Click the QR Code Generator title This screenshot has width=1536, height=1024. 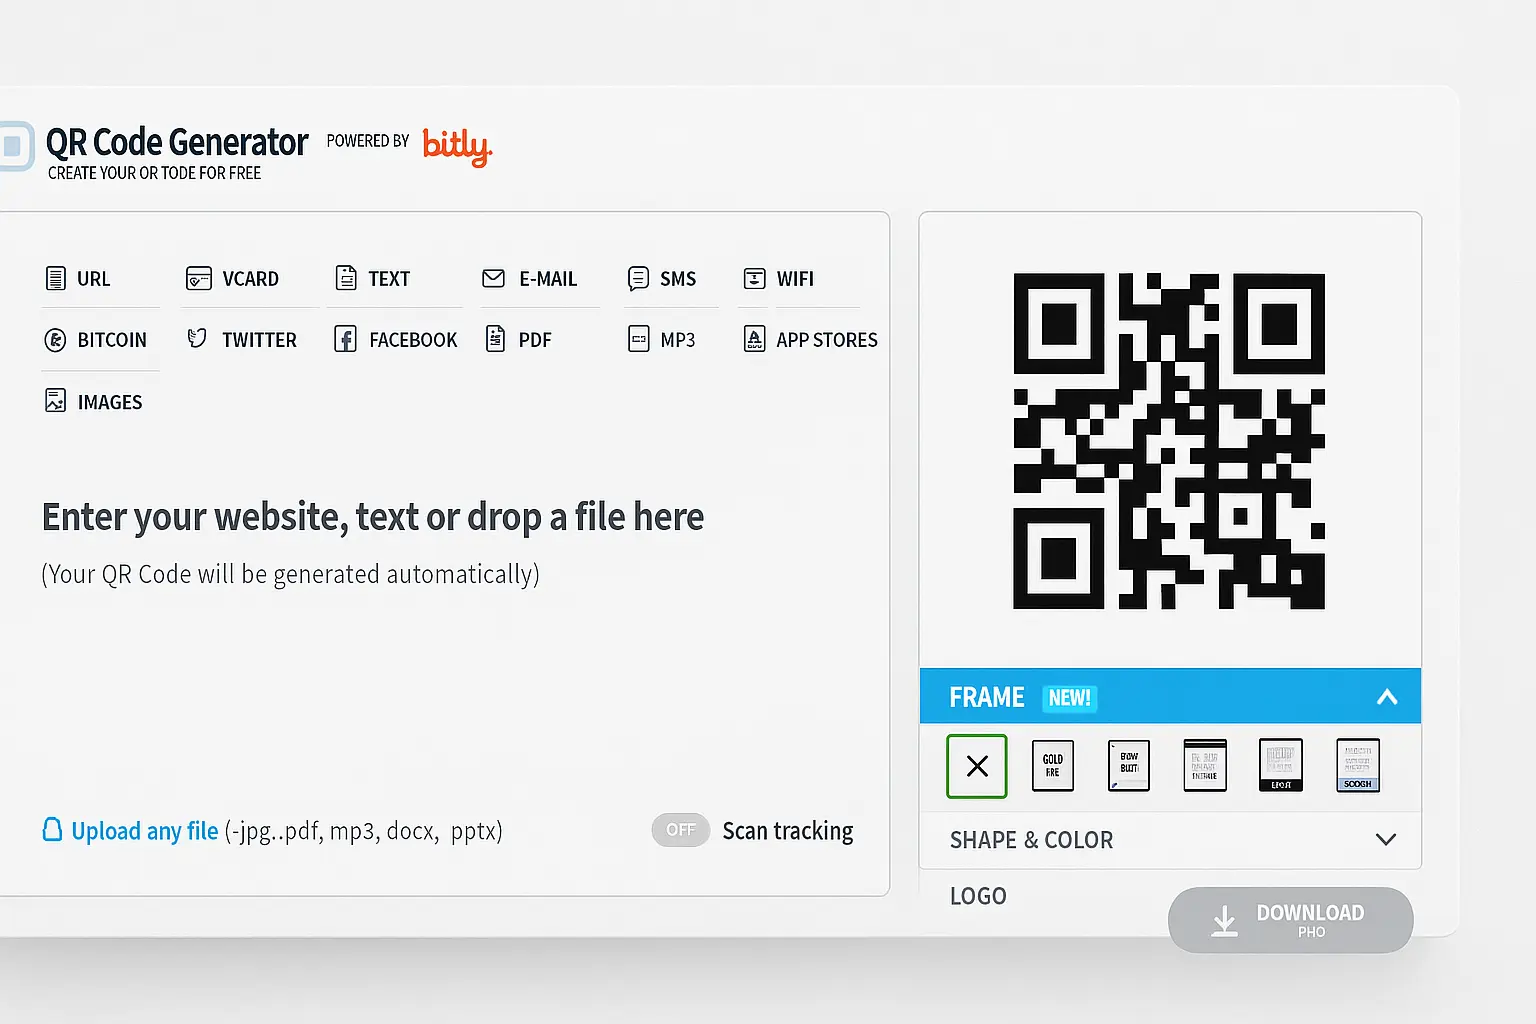click(x=177, y=143)
